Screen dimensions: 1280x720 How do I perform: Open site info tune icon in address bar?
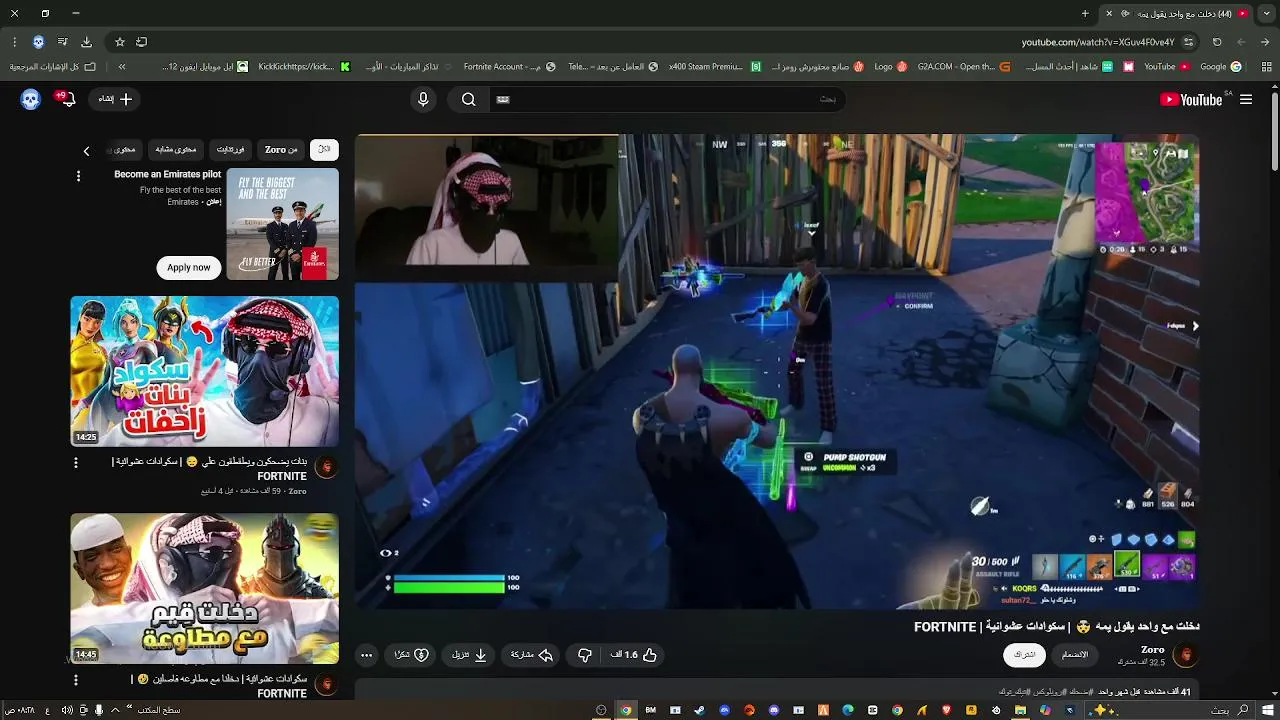pos(1188,42)
